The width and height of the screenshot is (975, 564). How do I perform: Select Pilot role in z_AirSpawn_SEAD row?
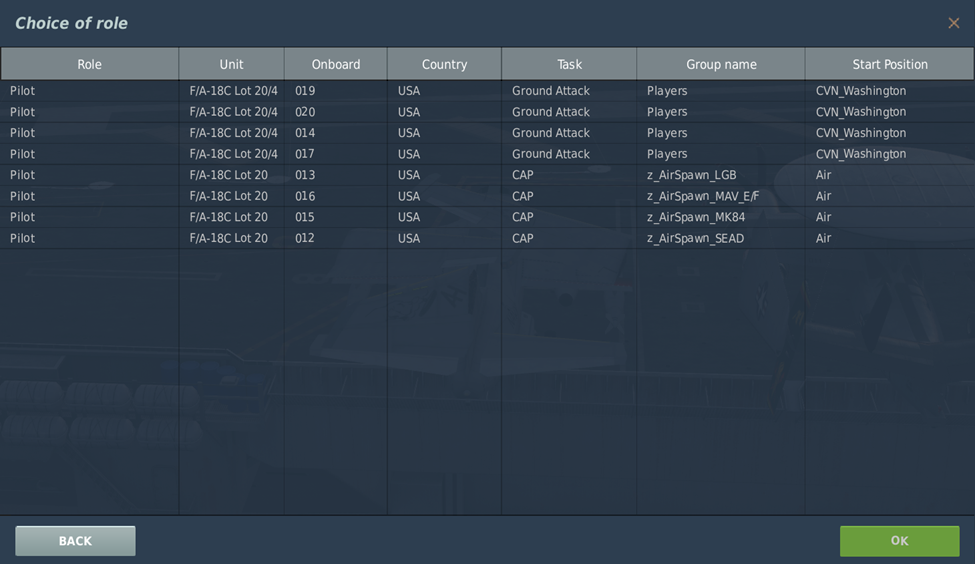point(22,238)
